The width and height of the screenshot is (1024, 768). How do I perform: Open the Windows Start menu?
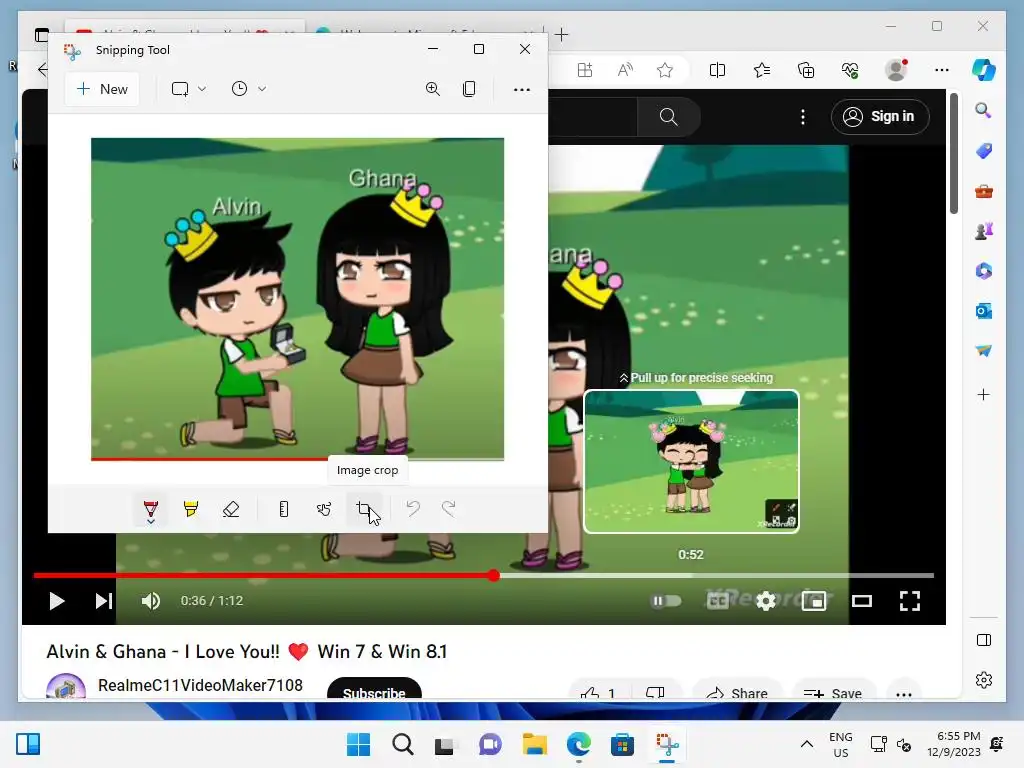click(358, 744)
